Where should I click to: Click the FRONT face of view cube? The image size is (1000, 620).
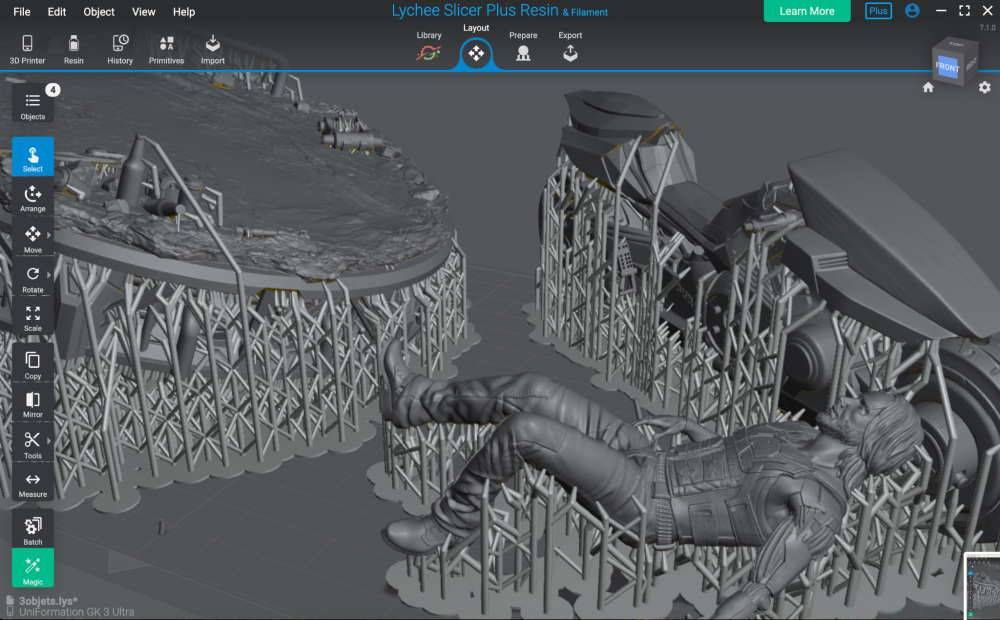(945, 67)
